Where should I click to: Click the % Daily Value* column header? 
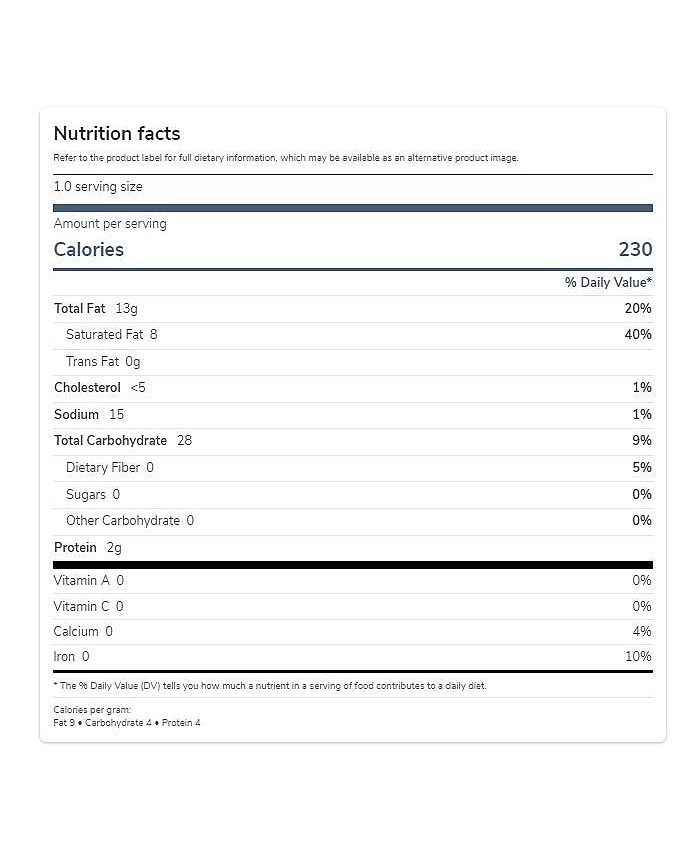click(608, 283)
